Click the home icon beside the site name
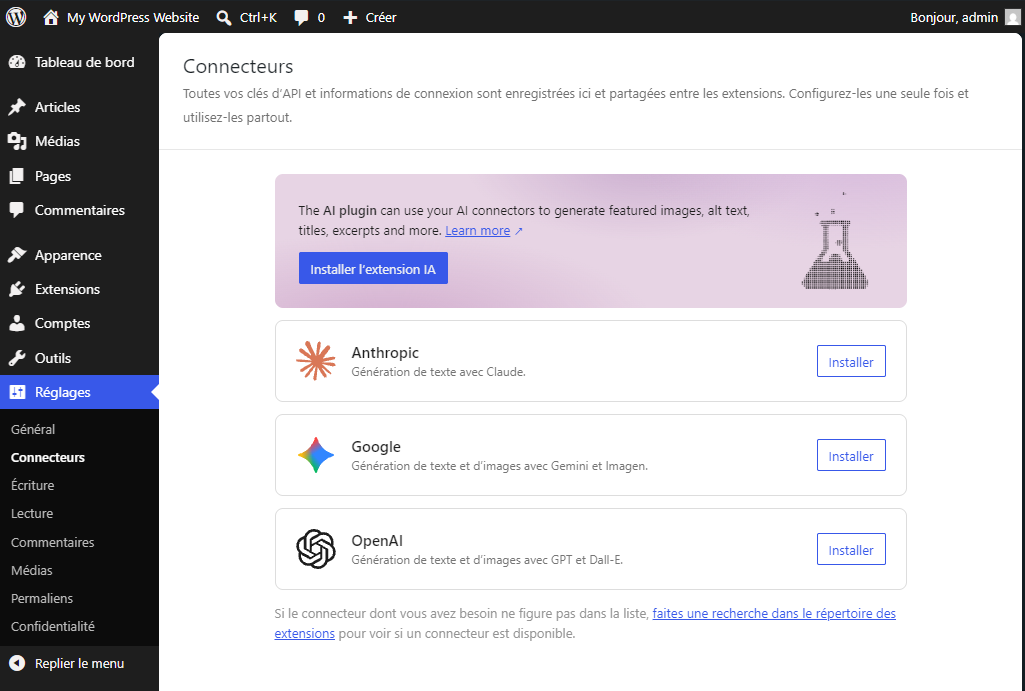 51,17
